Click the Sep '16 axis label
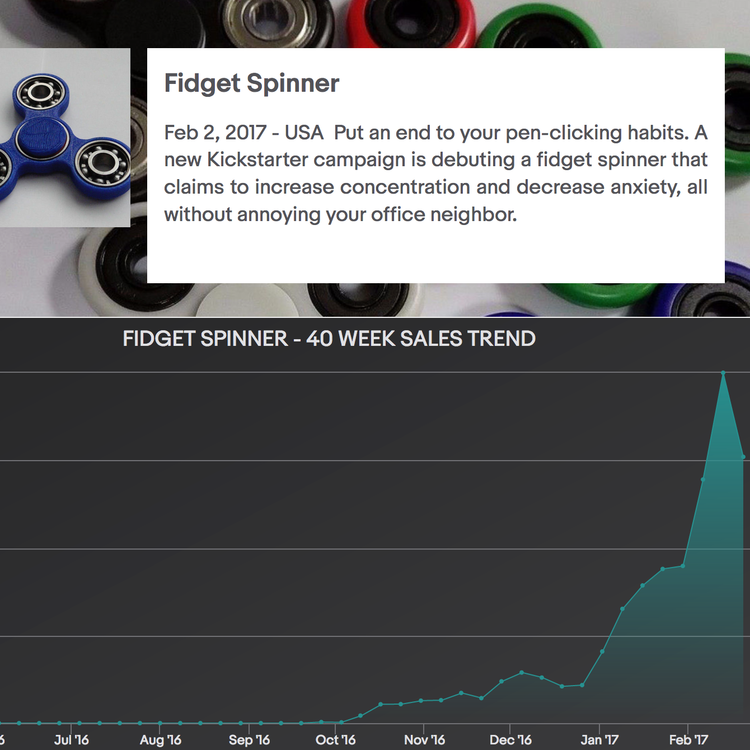 pos(249,739)
